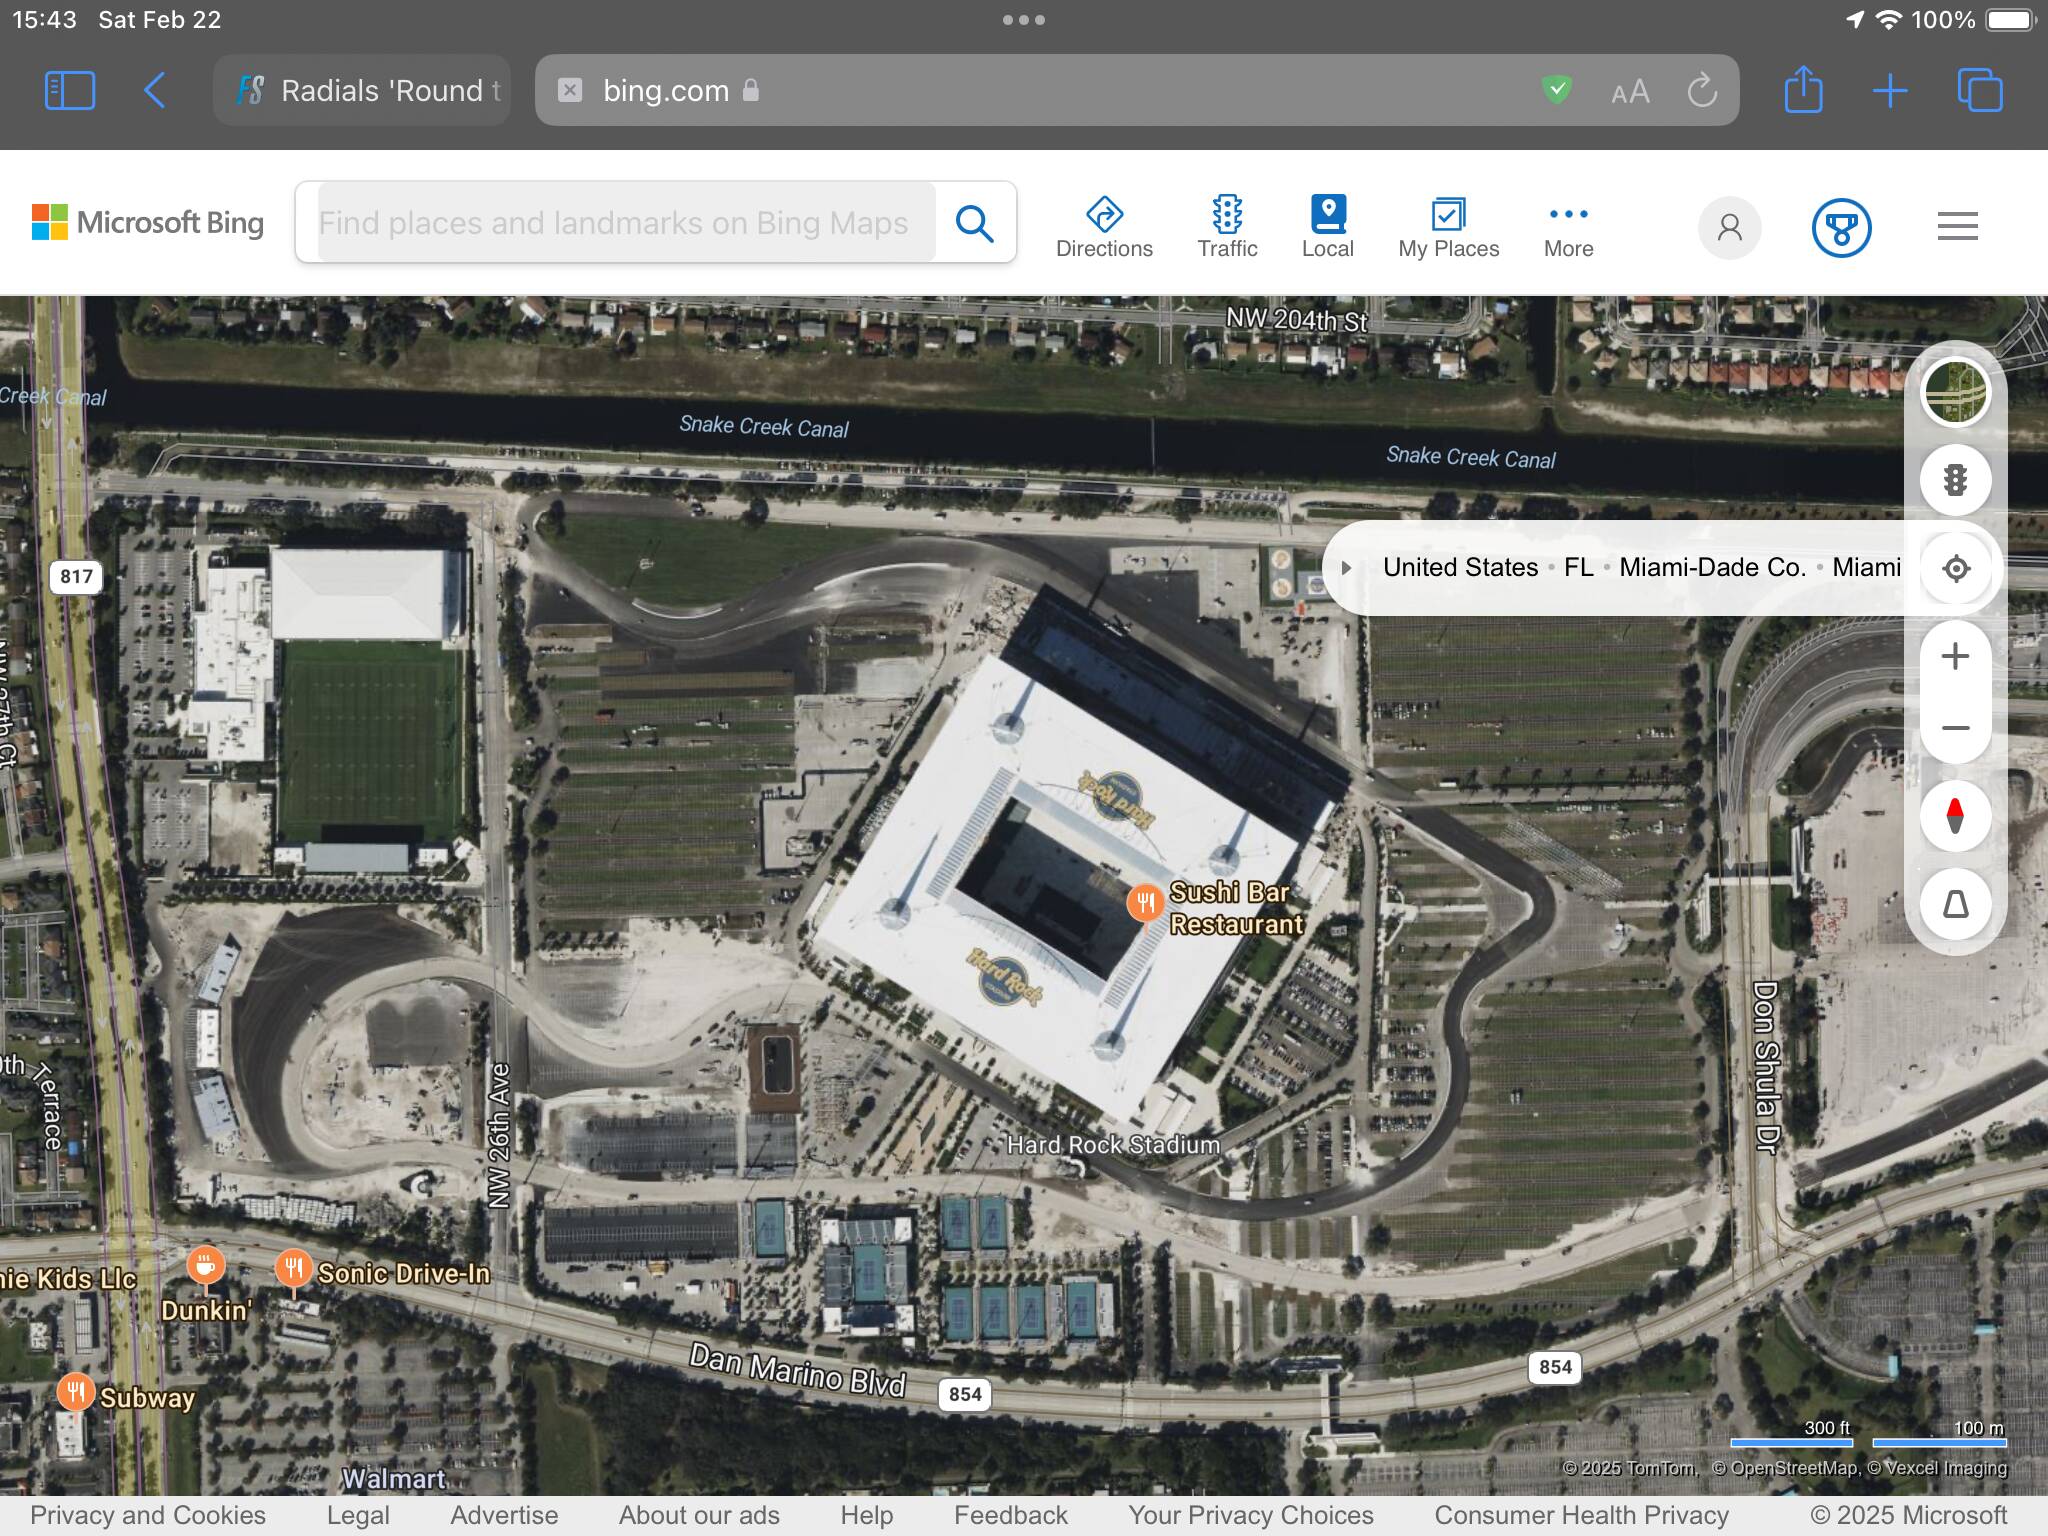Viewport: 2048px width, 1536px height.
Task: Open the hamburger settings menu
Action: (1957, 227)
